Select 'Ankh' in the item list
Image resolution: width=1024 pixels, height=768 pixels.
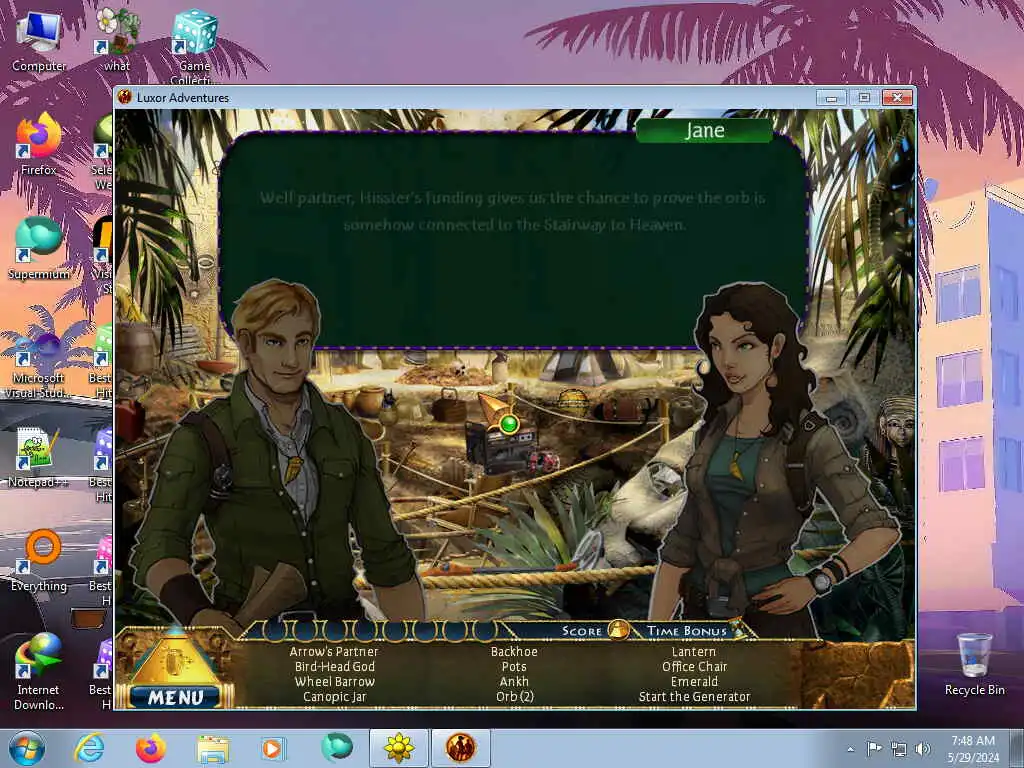pyautogui.click(x=514, y=681)
